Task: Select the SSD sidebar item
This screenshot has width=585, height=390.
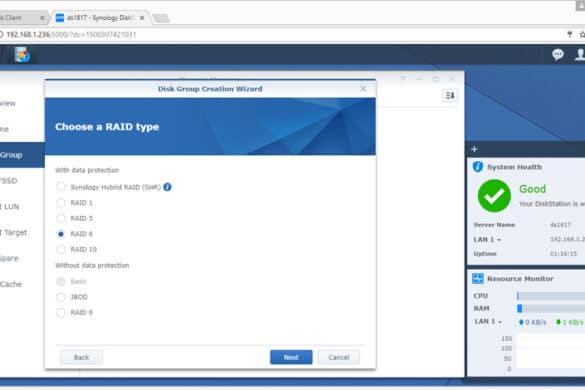Action: [22, 181]
